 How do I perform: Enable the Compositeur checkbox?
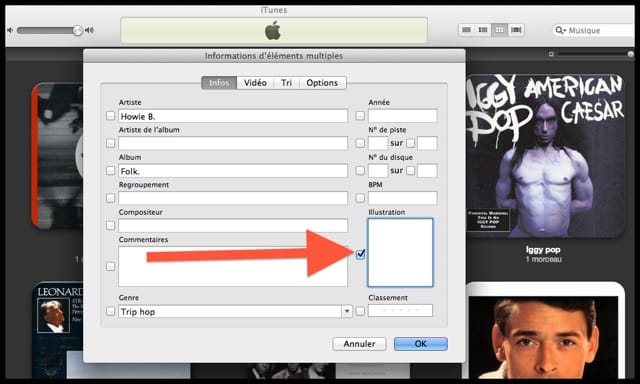tap(110, 225)
